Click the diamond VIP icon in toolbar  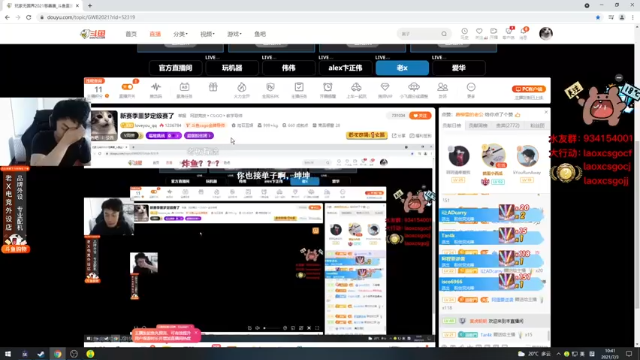pos(385,87)
